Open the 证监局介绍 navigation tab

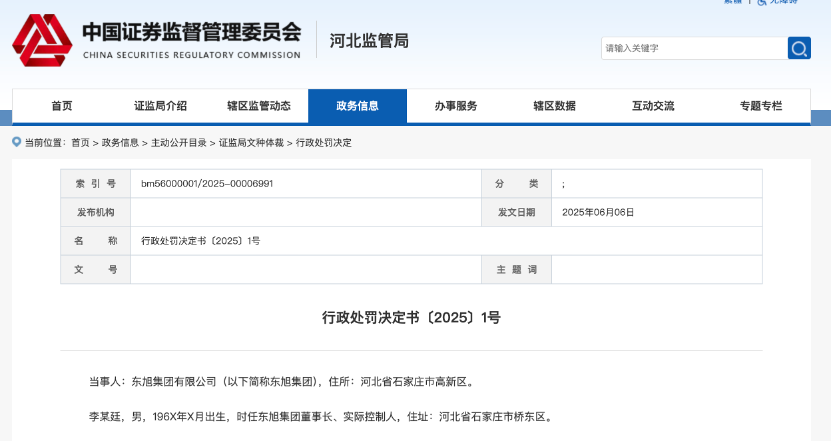point(160,106)
